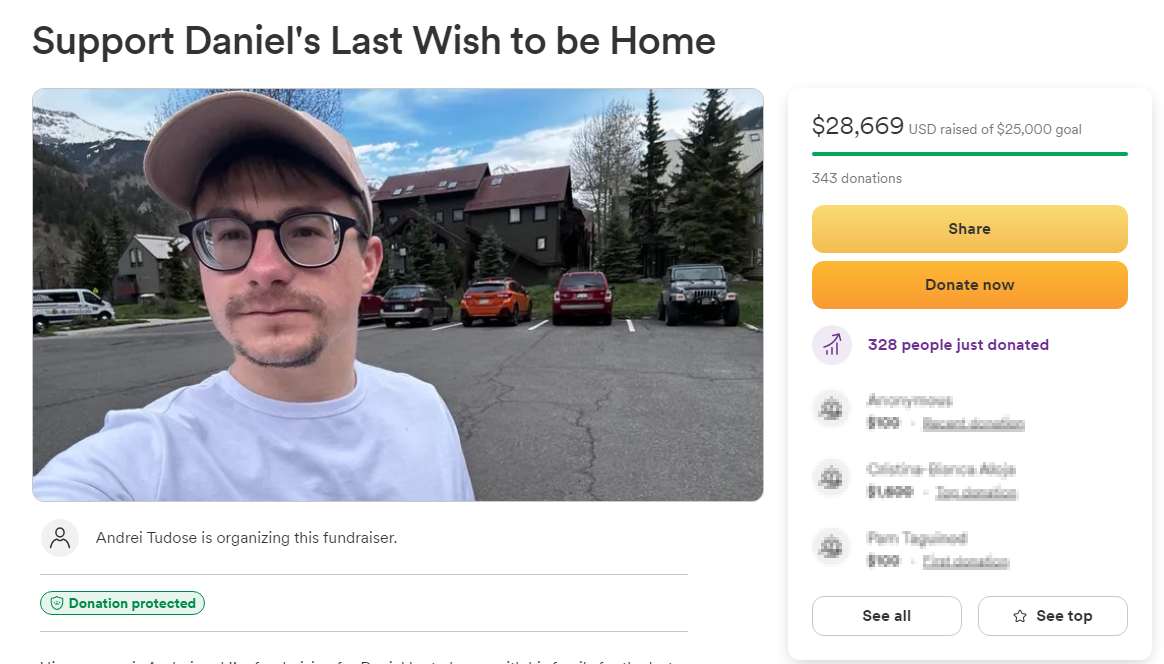The height and width of the screenshot is (664, 1164).
Task: Click the green fundraising progress bar
Action: (x=970, y=154)
